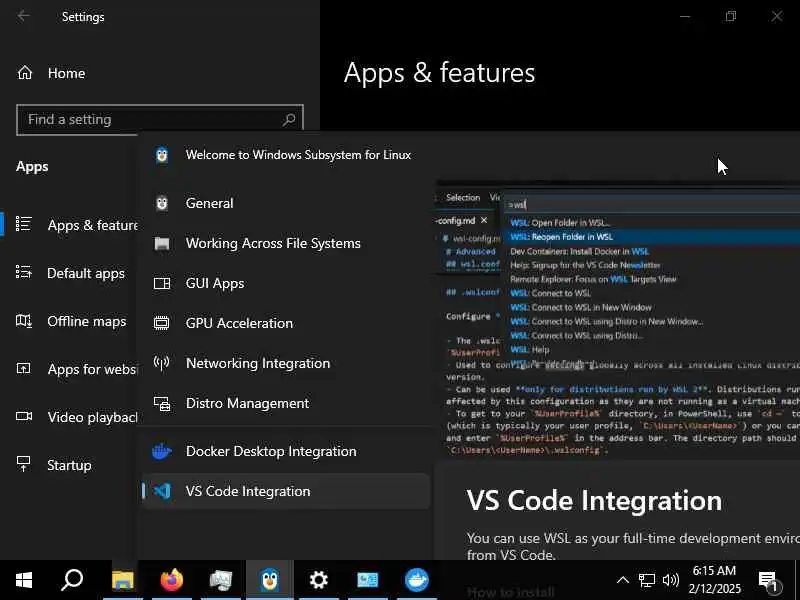This screenshot has height=600, width=800.
Task: Open Working Across File Systems page
Action: 286,243
